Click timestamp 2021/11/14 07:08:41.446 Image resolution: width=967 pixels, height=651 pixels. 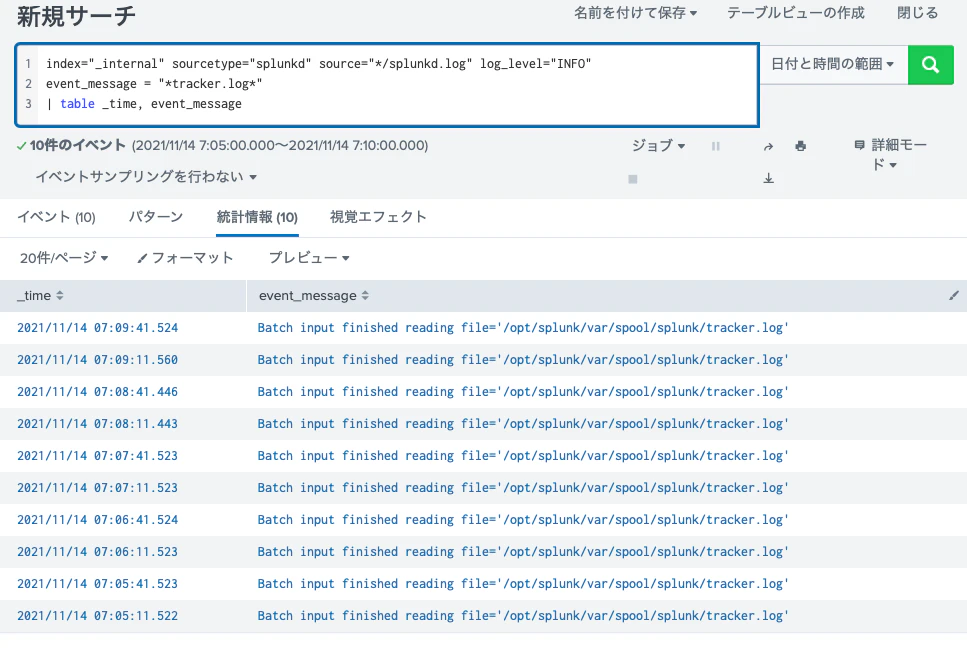pos(97,392)
